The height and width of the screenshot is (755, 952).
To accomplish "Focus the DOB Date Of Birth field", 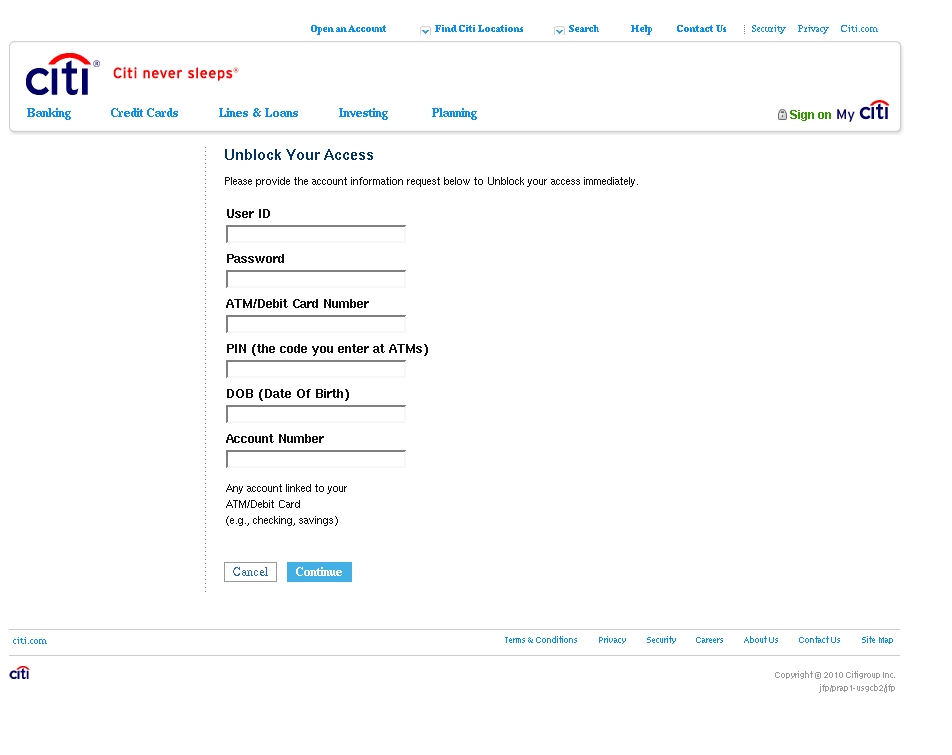I will pos(316,414).
